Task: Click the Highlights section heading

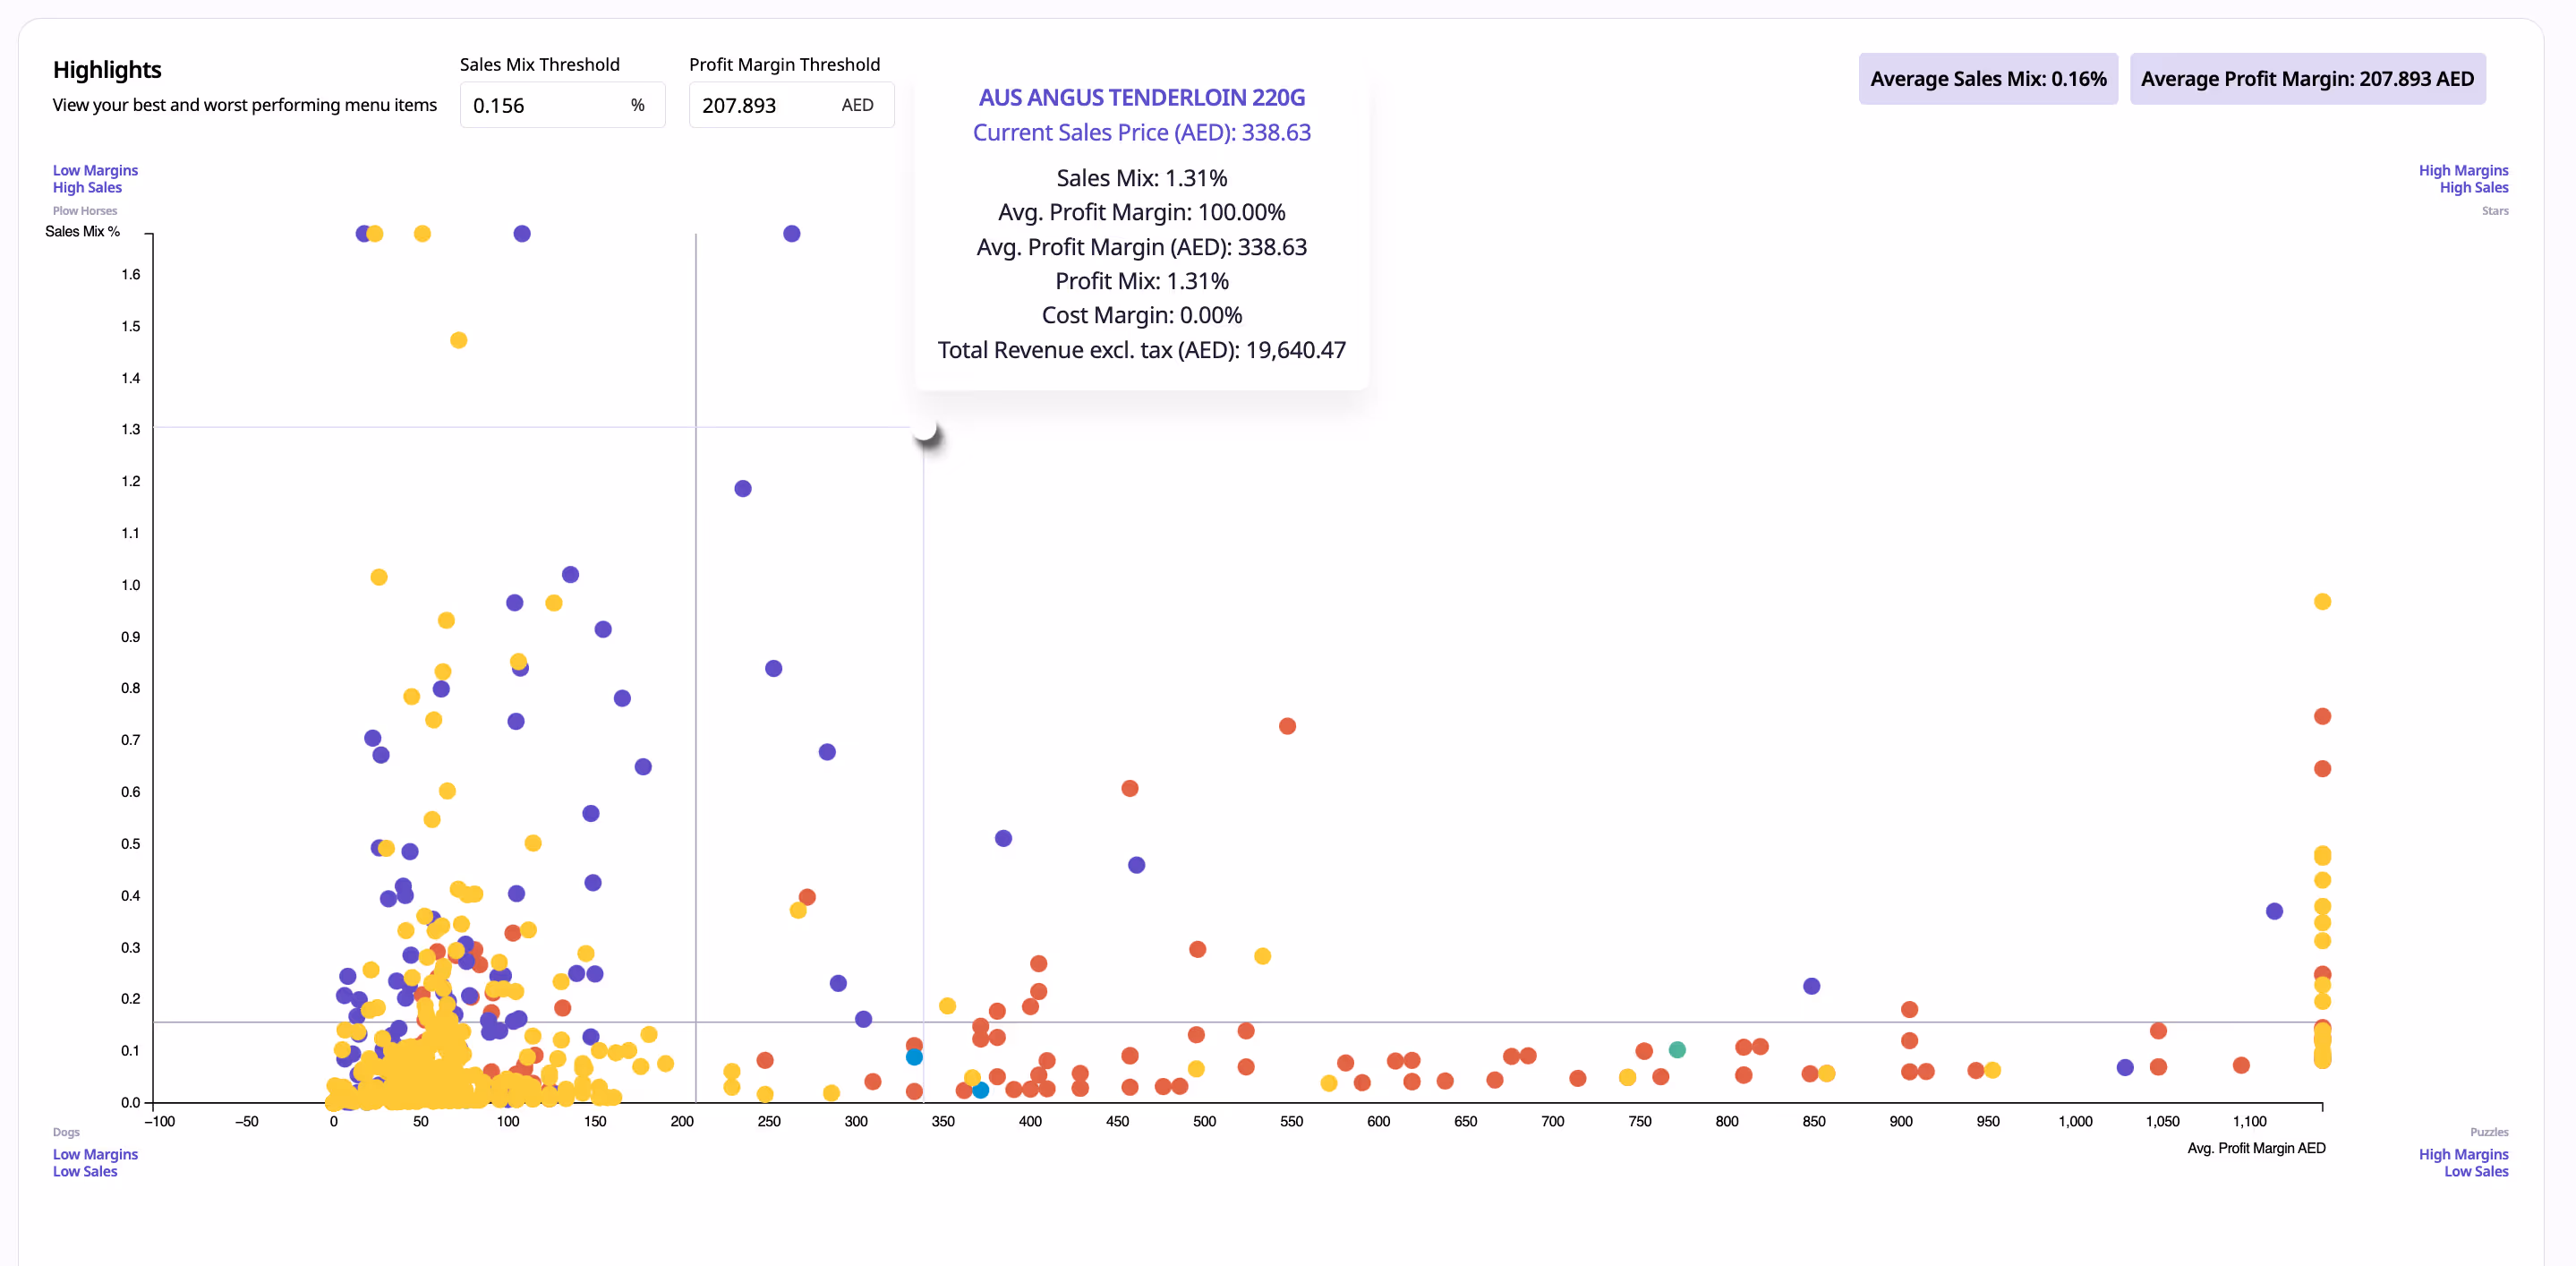Action: (x=107, y=70)
